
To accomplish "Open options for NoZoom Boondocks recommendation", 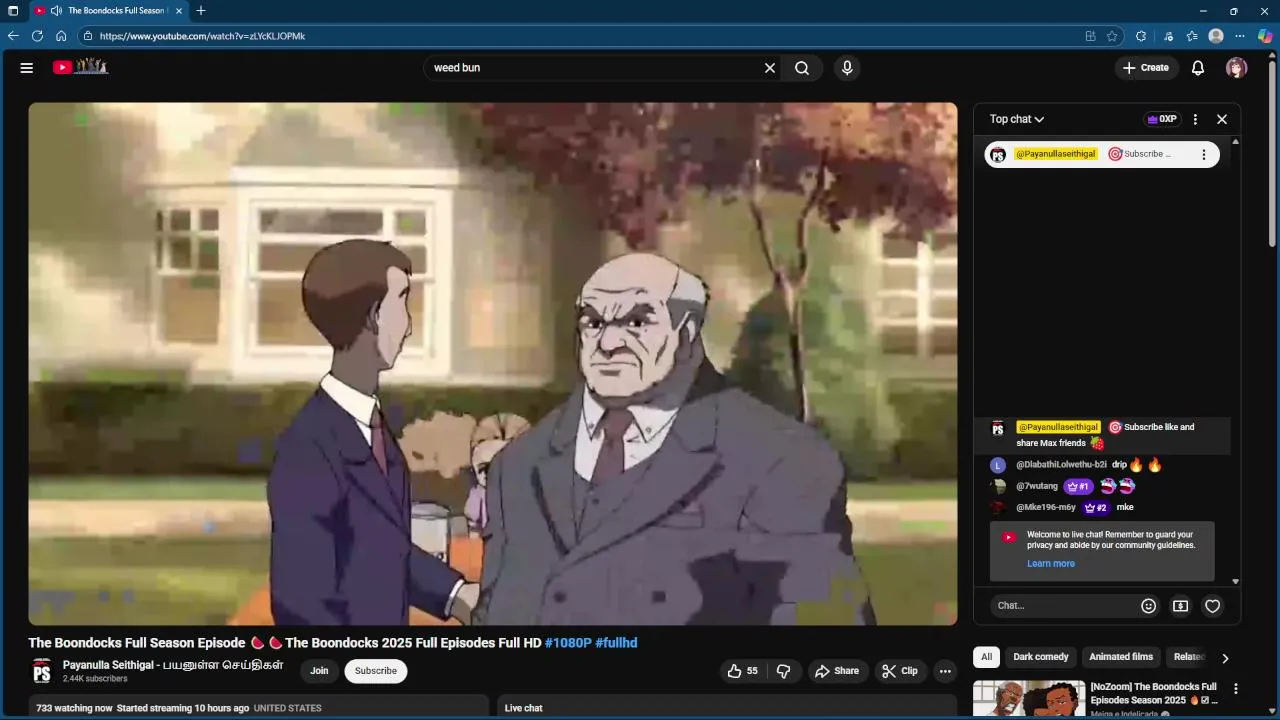I will tap(1236, 689).
